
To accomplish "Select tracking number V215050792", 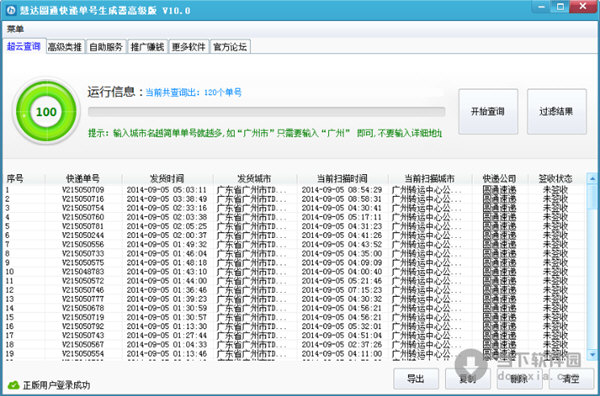I will [x=83, y=326].
